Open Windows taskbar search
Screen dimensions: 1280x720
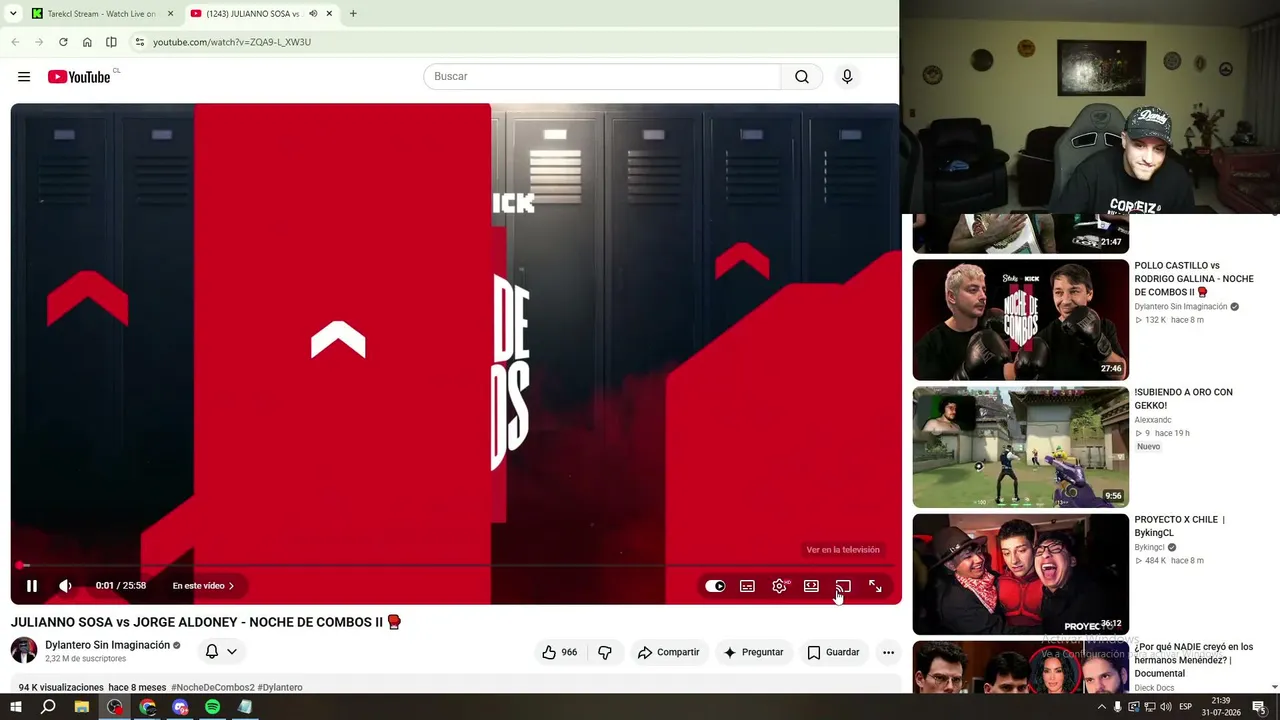(x=48, y=707)
